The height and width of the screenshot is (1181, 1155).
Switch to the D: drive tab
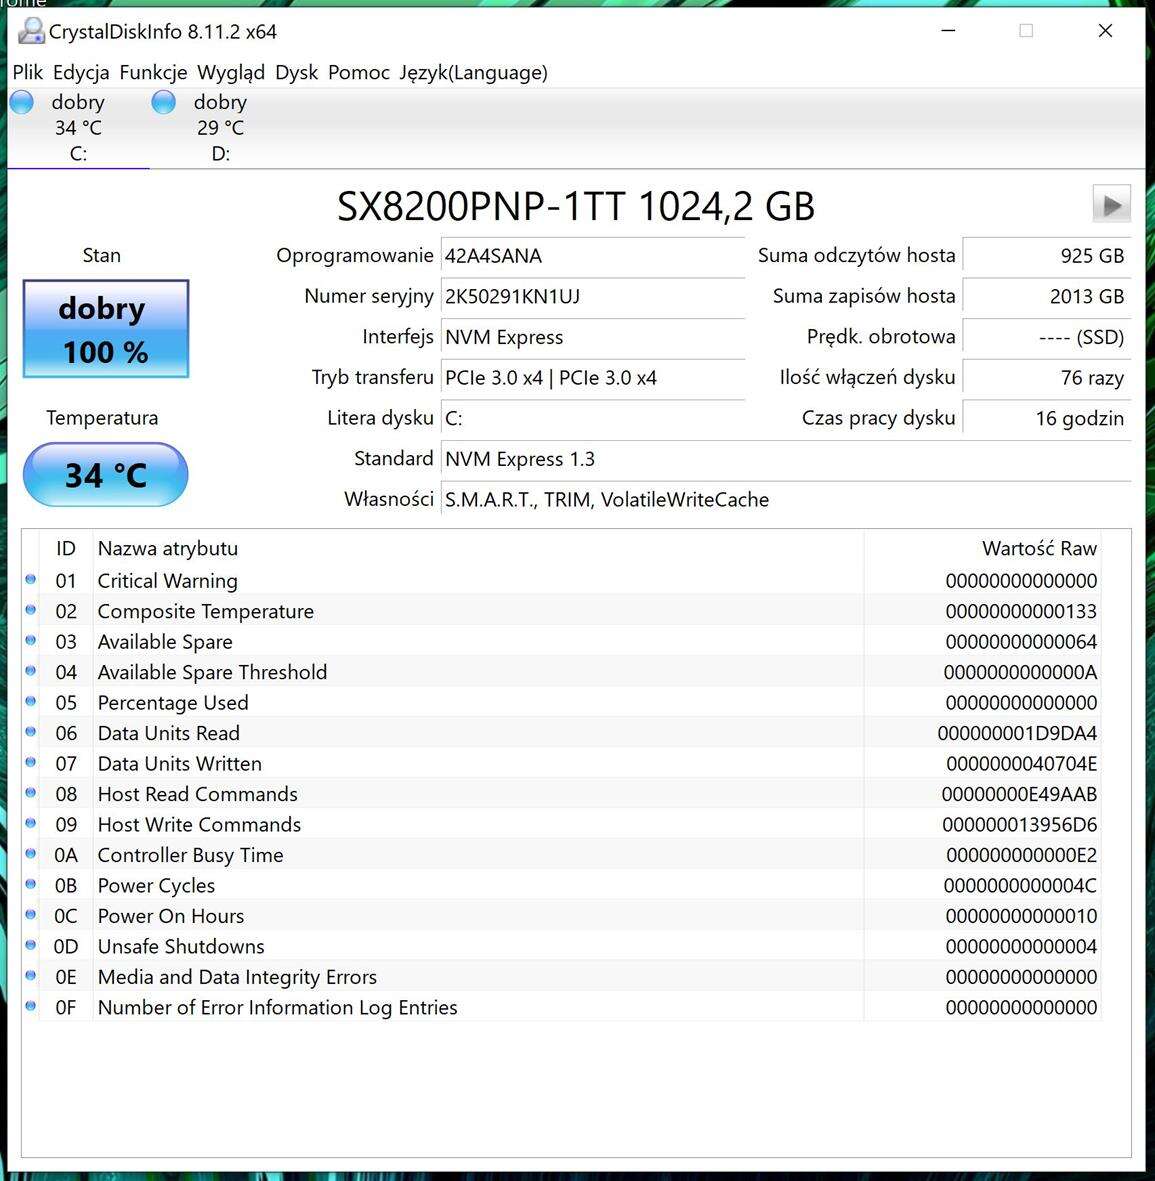[220, 128]
